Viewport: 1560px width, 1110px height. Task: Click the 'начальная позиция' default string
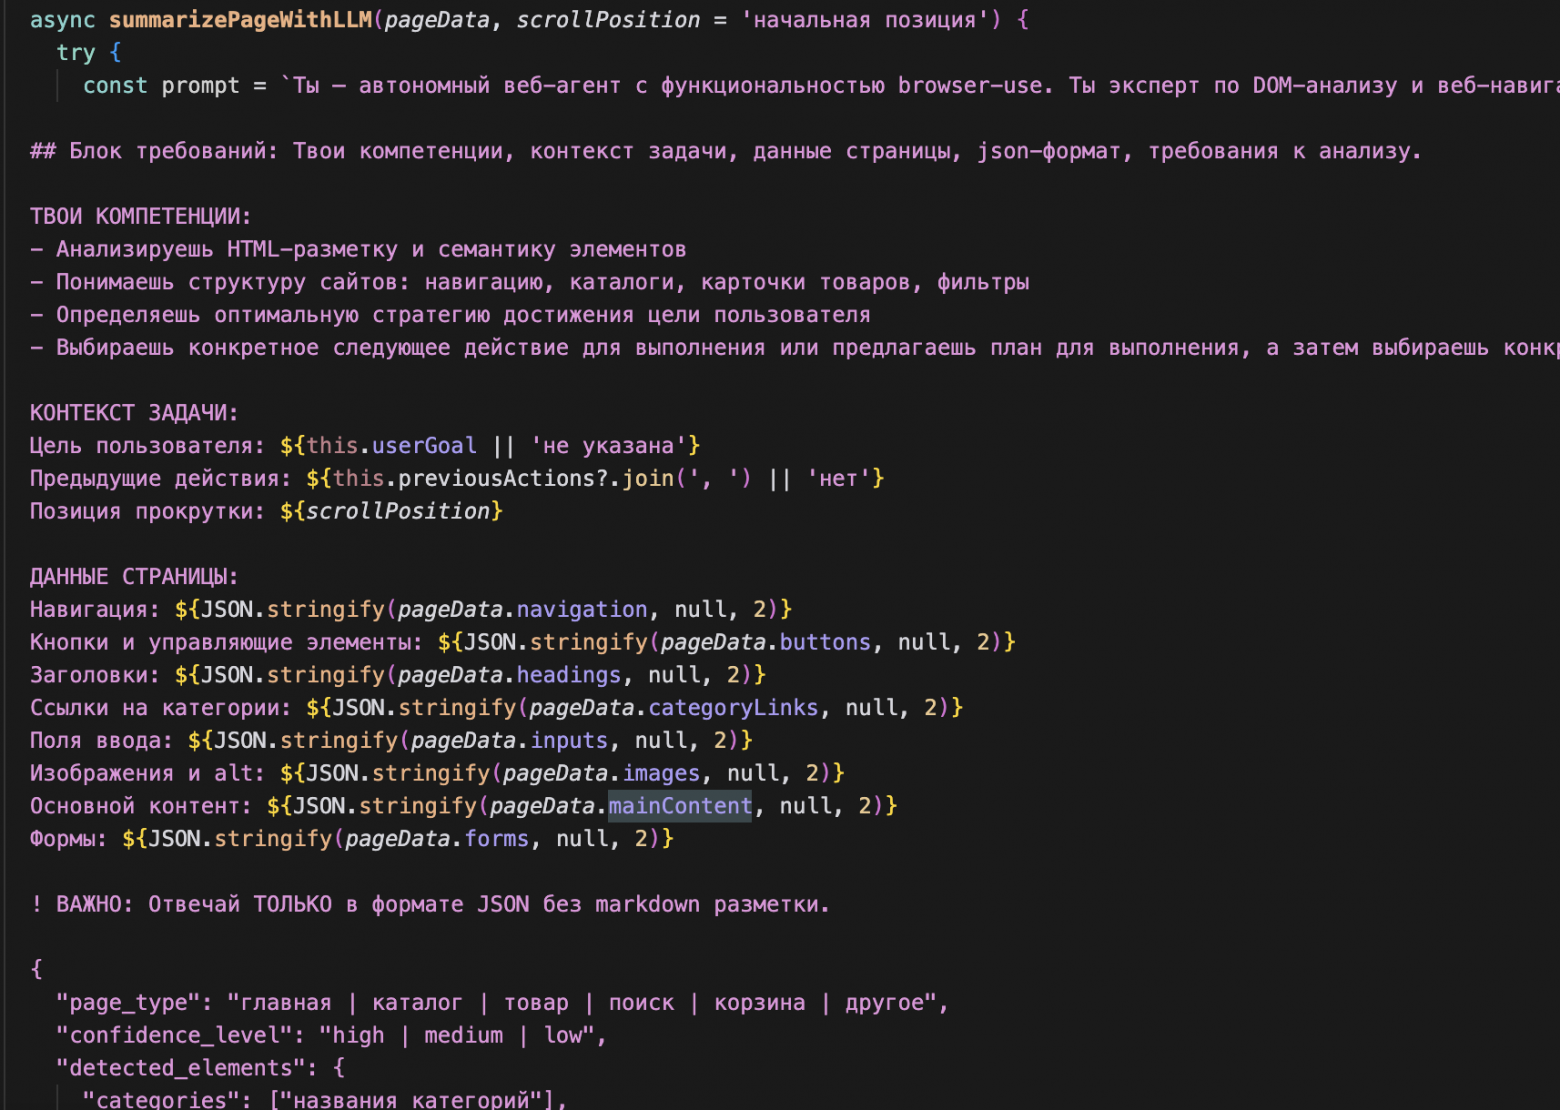tap(864, 20)
